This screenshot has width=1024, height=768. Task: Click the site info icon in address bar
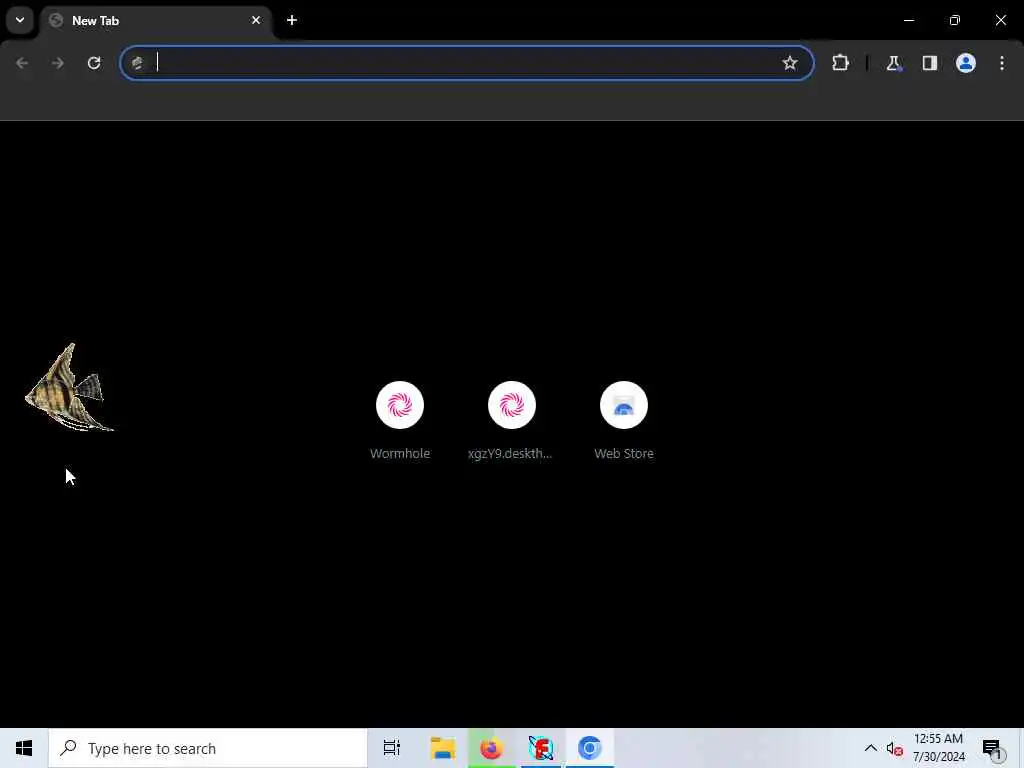137,63
